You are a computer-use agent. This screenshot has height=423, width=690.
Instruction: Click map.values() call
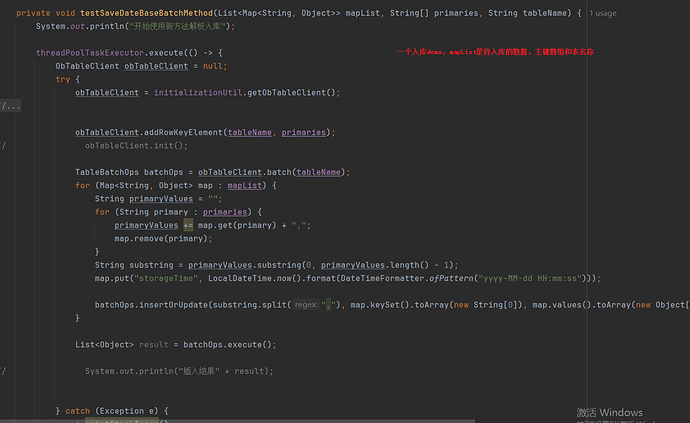click(562, 305)
